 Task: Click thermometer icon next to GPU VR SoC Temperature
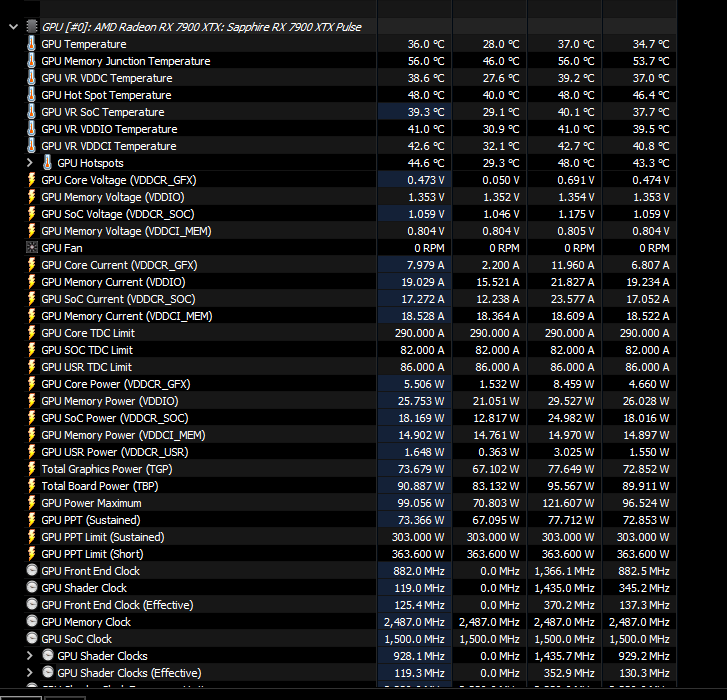click(x=31, y=112)
